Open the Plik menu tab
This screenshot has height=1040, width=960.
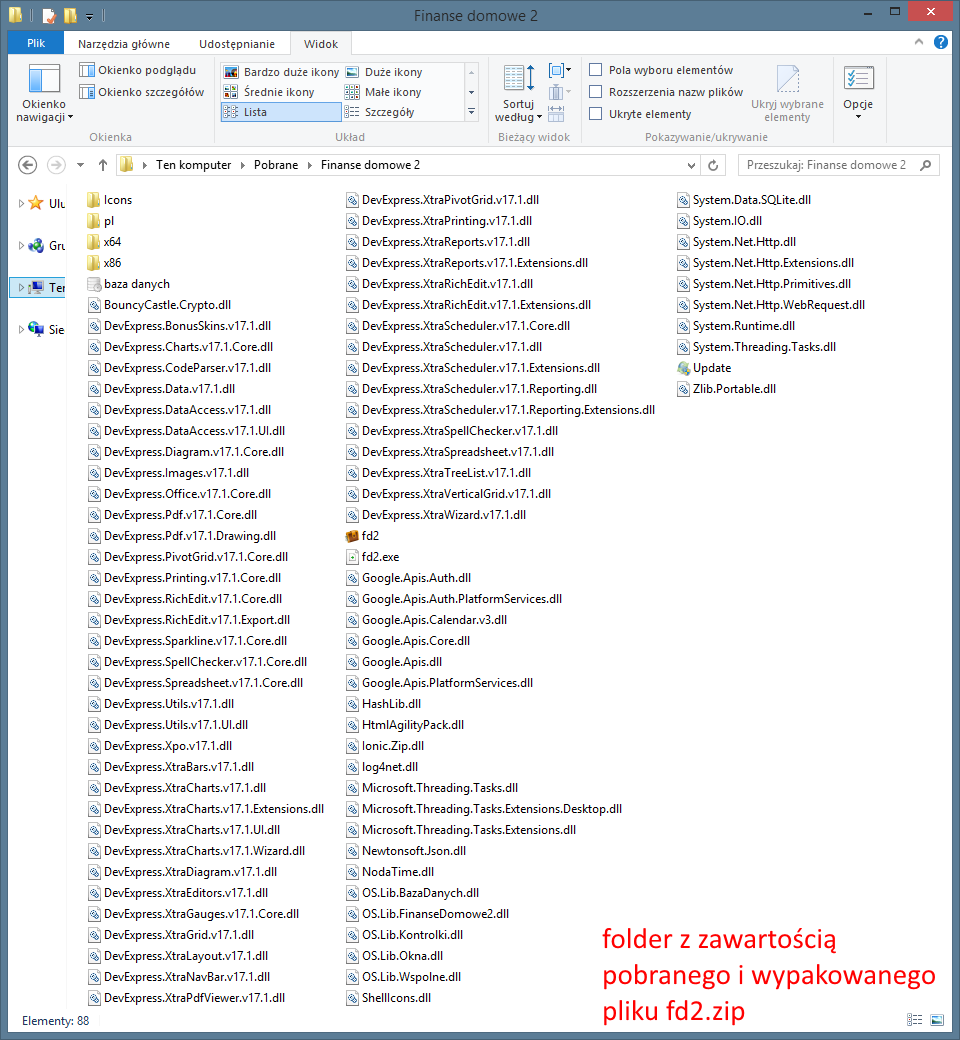(36, 44)
